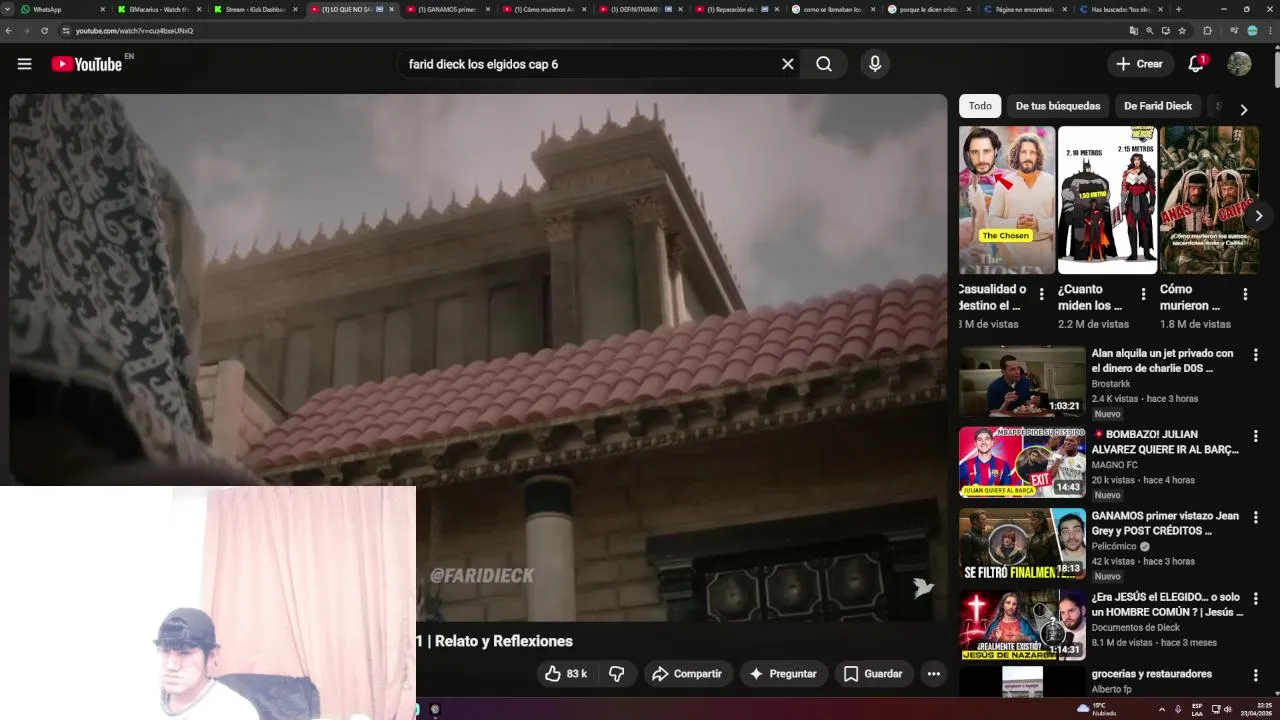Advance the Shorts carousel with the right arrow
The image size is (1280, 720).
(1259, 216)
